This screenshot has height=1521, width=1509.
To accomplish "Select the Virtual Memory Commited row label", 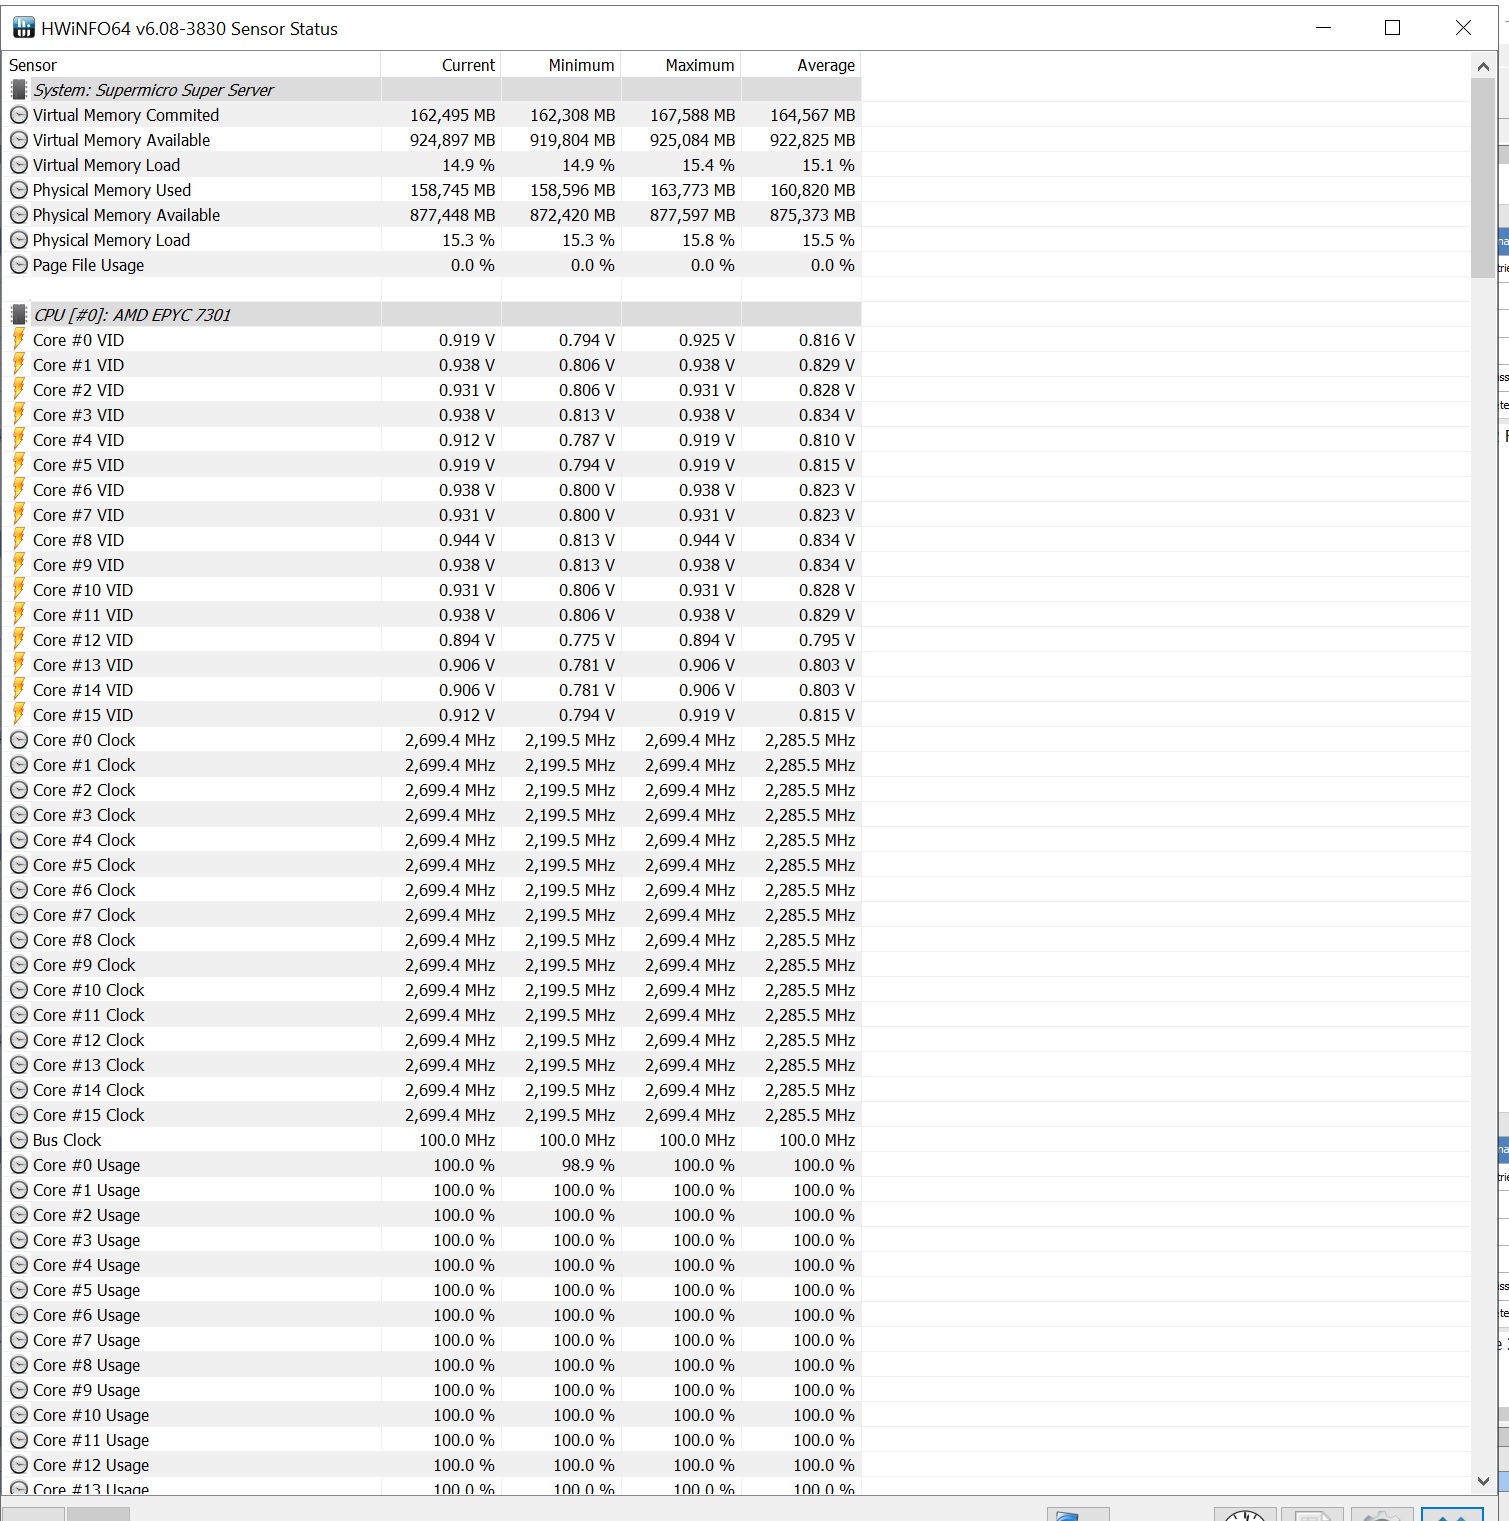I will pos(126,115).
